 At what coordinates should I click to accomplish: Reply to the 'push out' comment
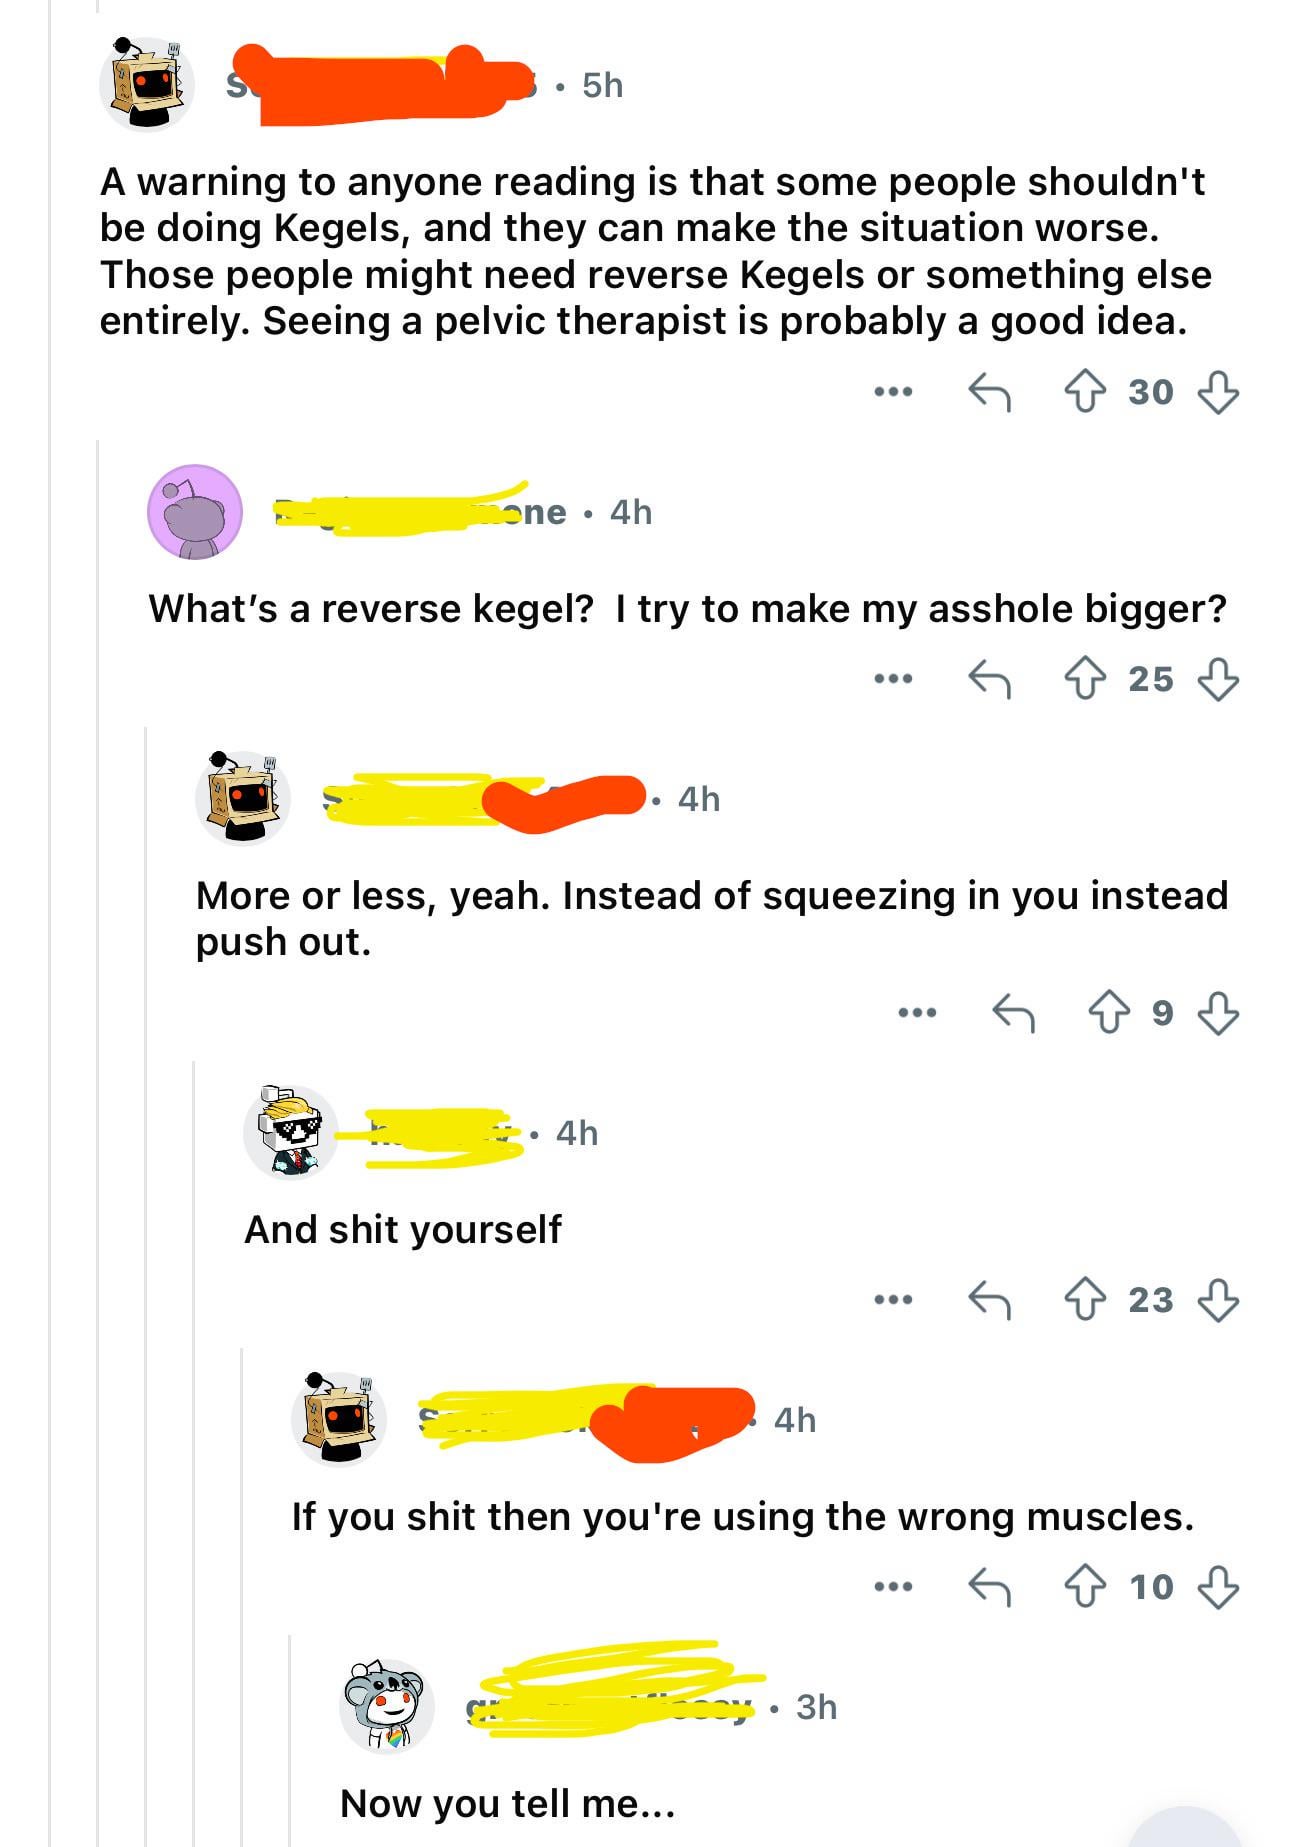coord(1013,1012)
